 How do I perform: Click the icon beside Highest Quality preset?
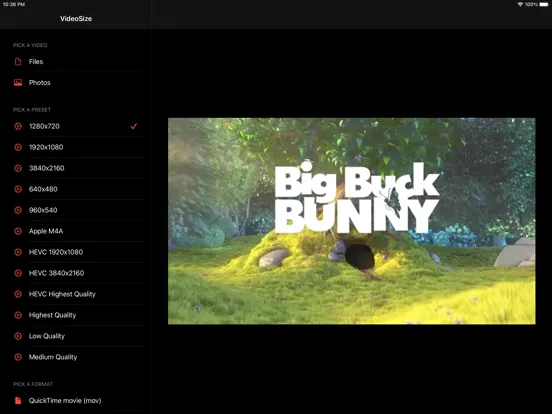(x=18, y=315)
